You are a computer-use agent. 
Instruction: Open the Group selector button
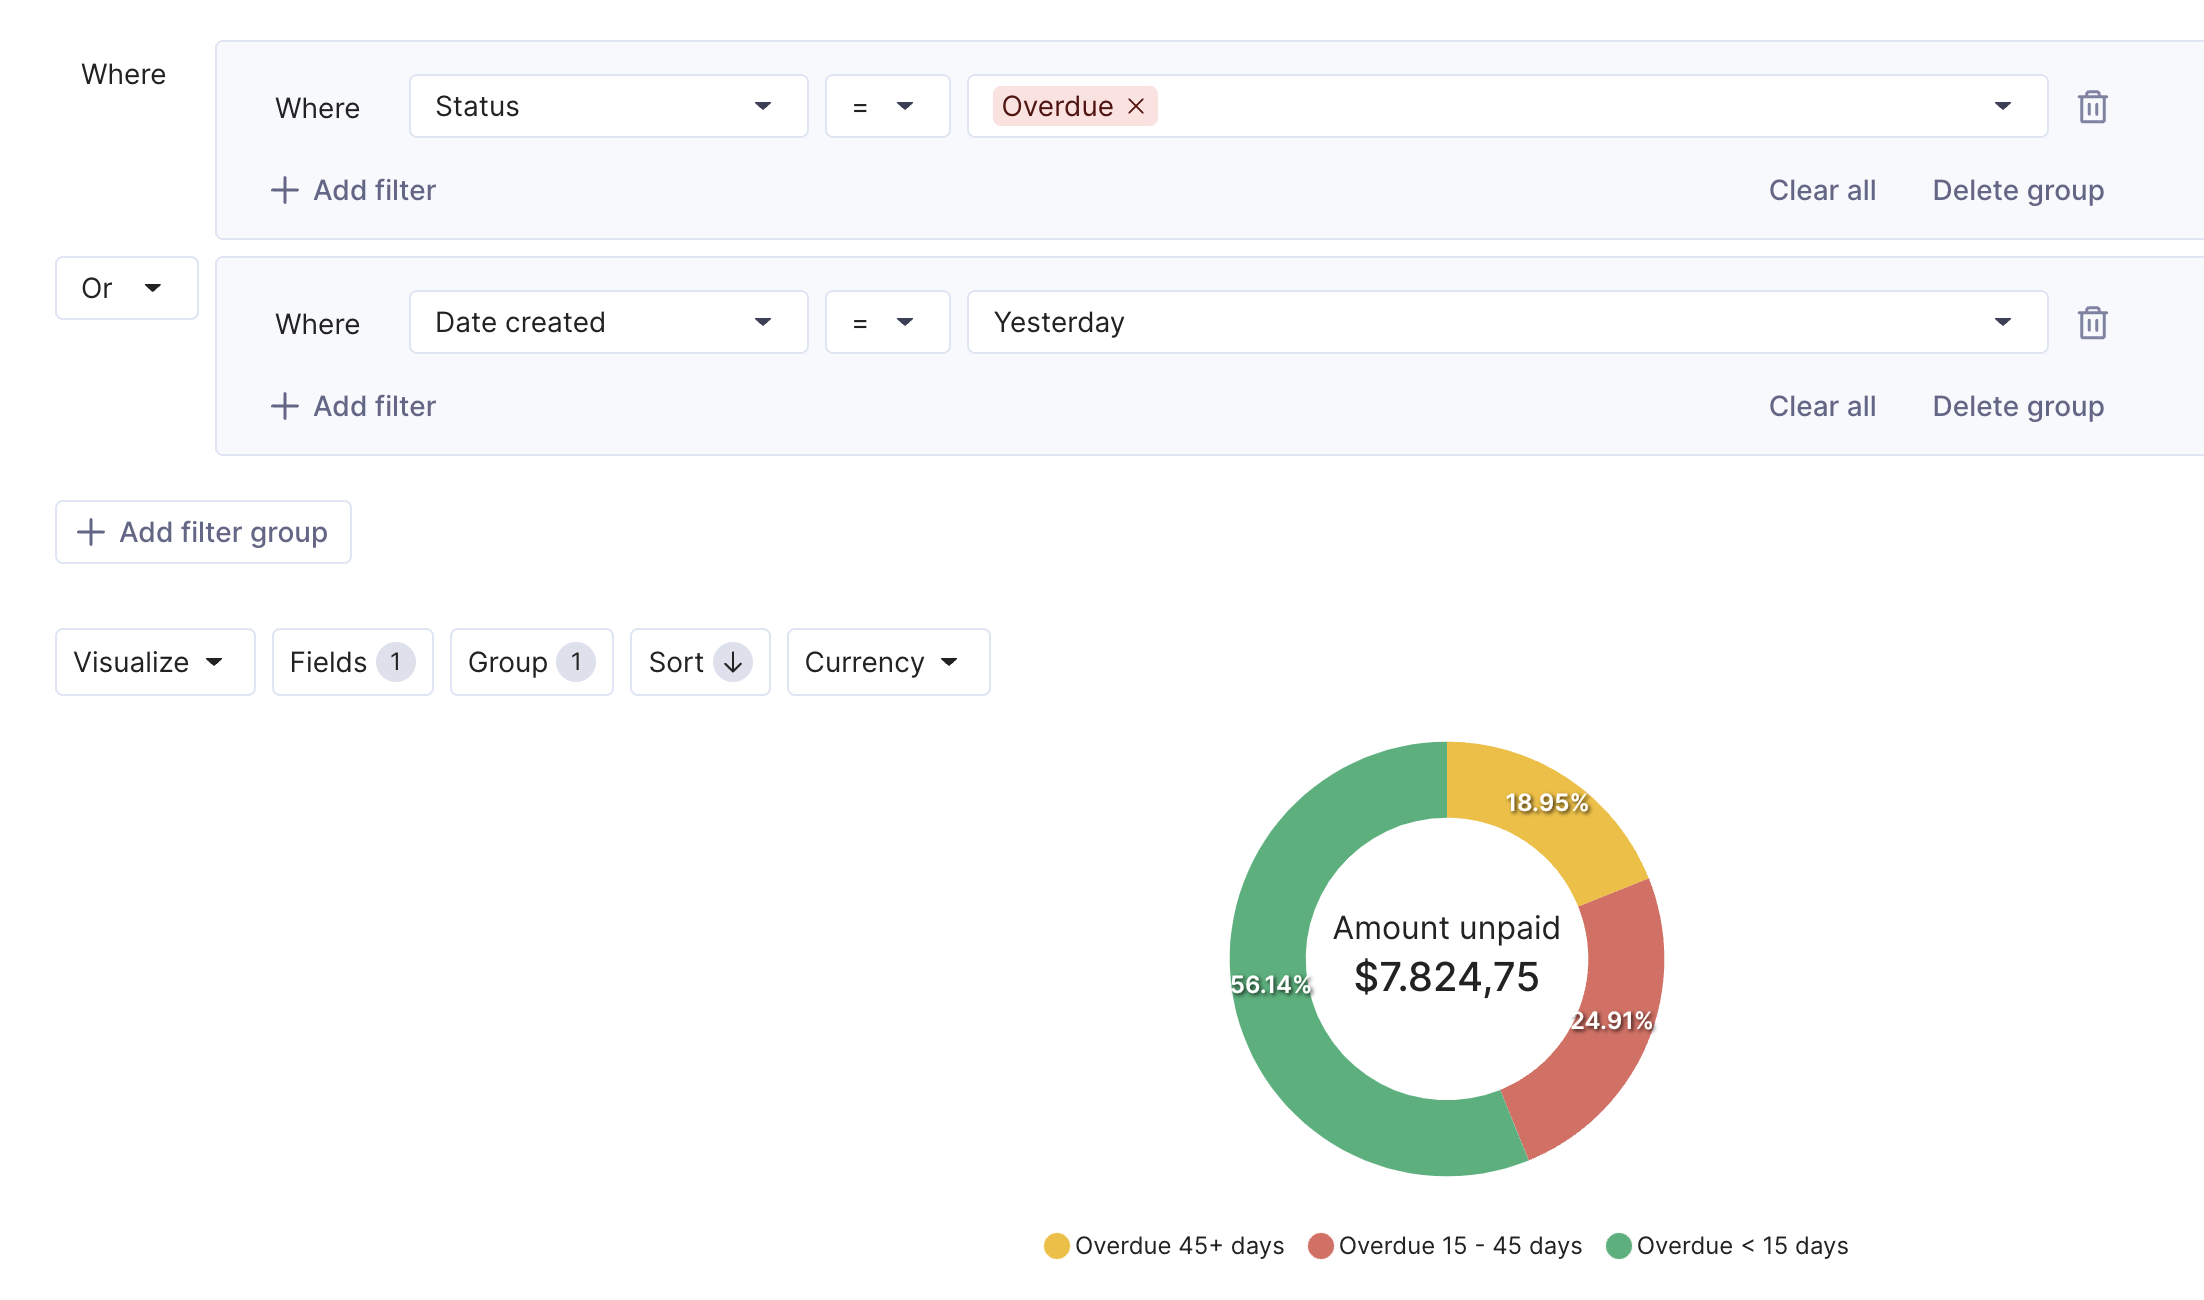(x=531, y=662)
